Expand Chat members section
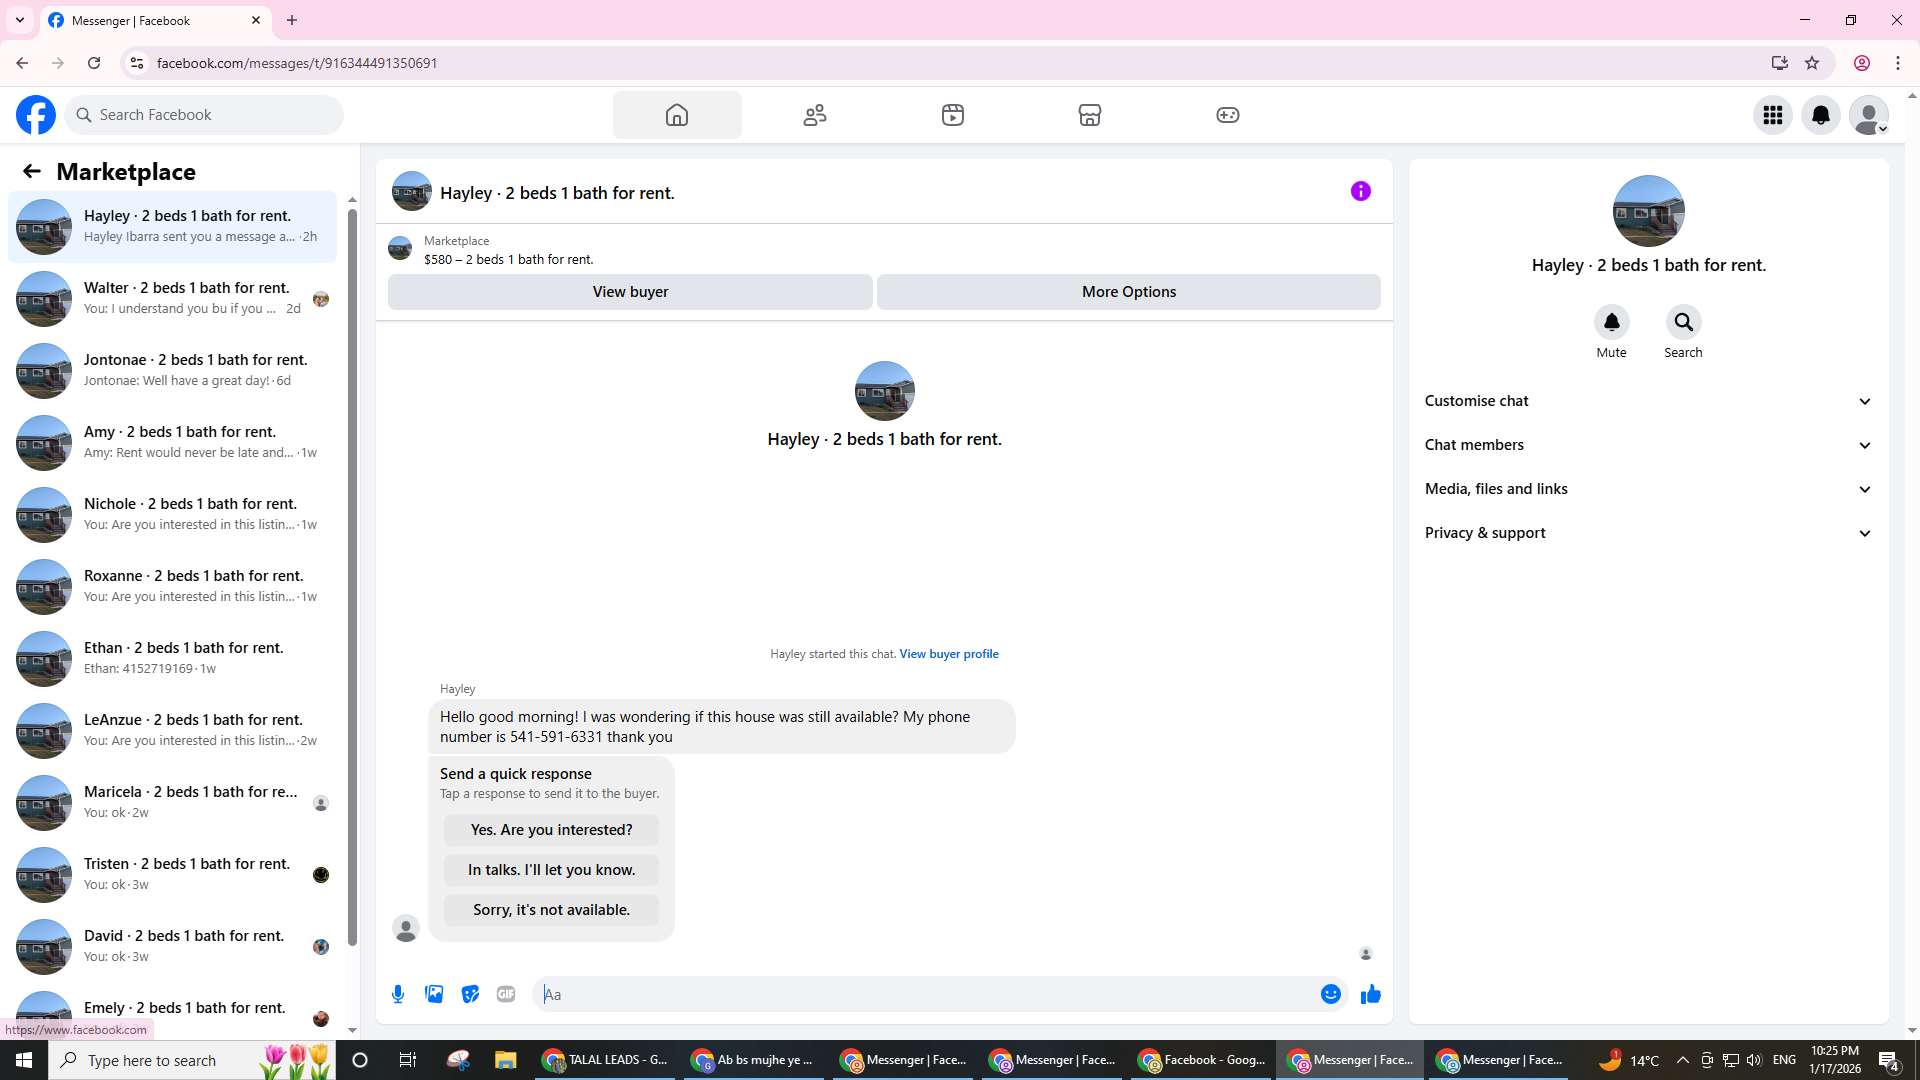Viewport: 1920px width, 1080px height. (1647, 445)
